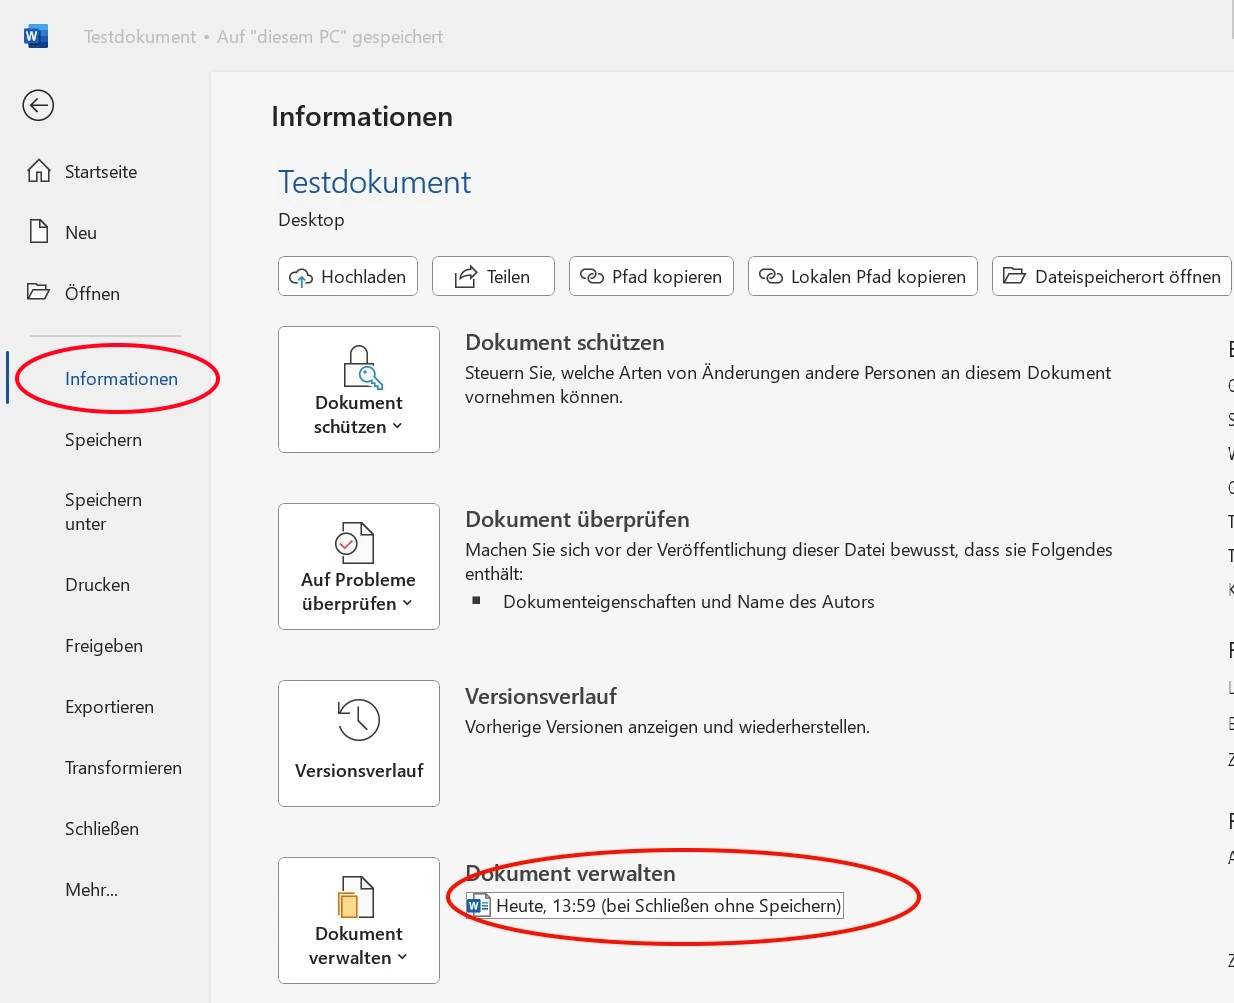Expand Auf Probleme überprüfen dropdown
Image resolution: width=1234 pixels, height=1003 pixels.
point(358,567)
